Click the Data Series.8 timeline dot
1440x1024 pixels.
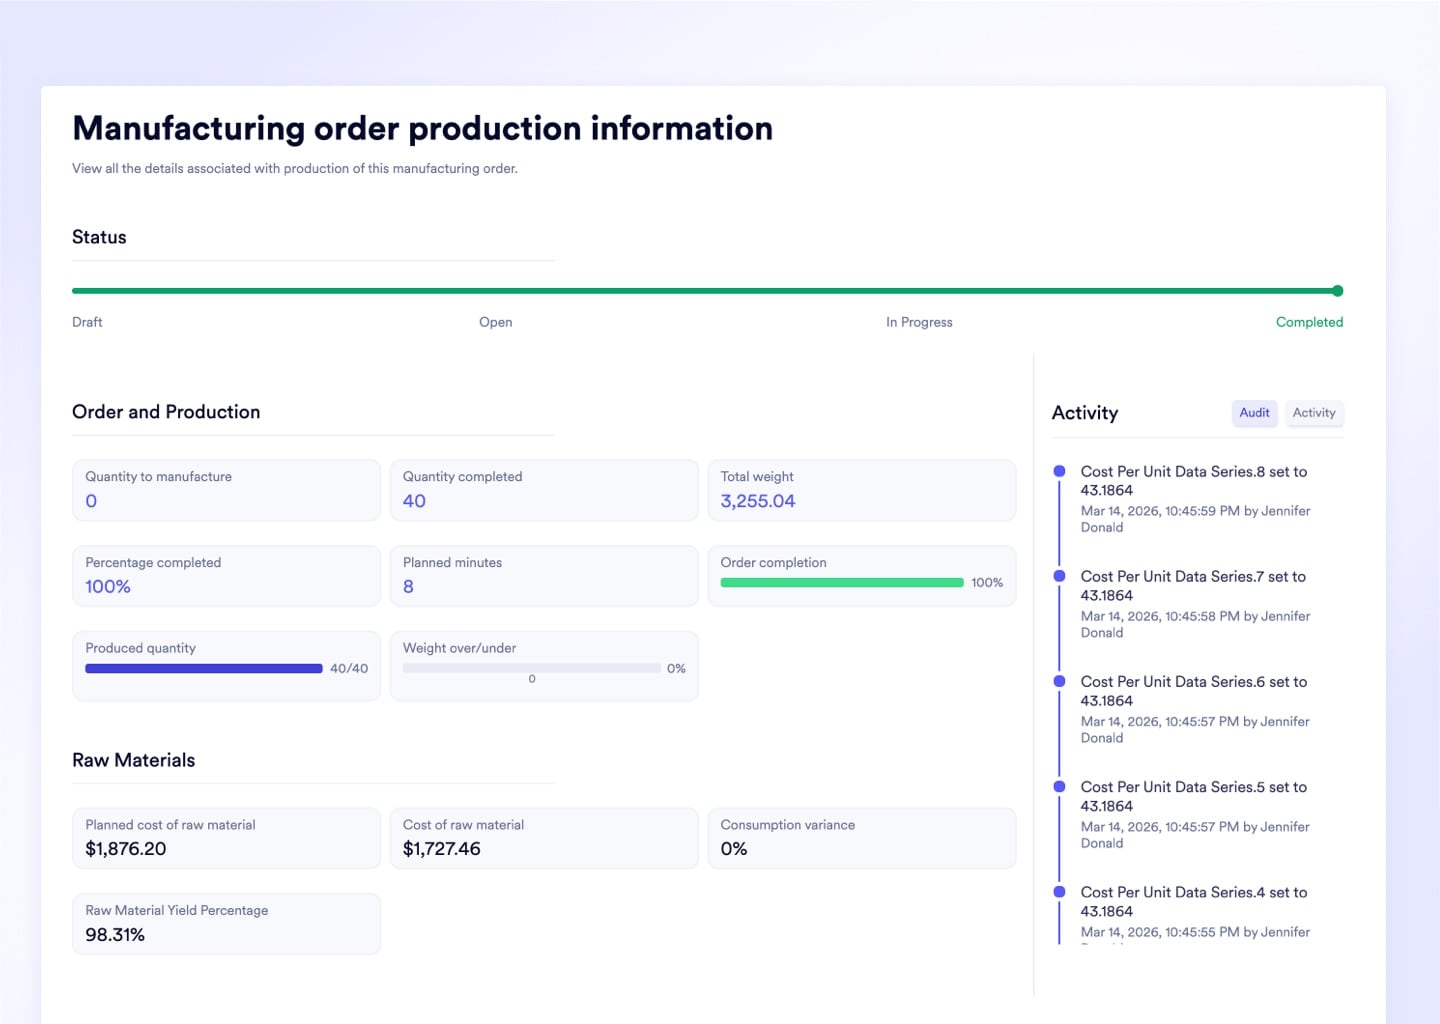(x=1059, y=471)
